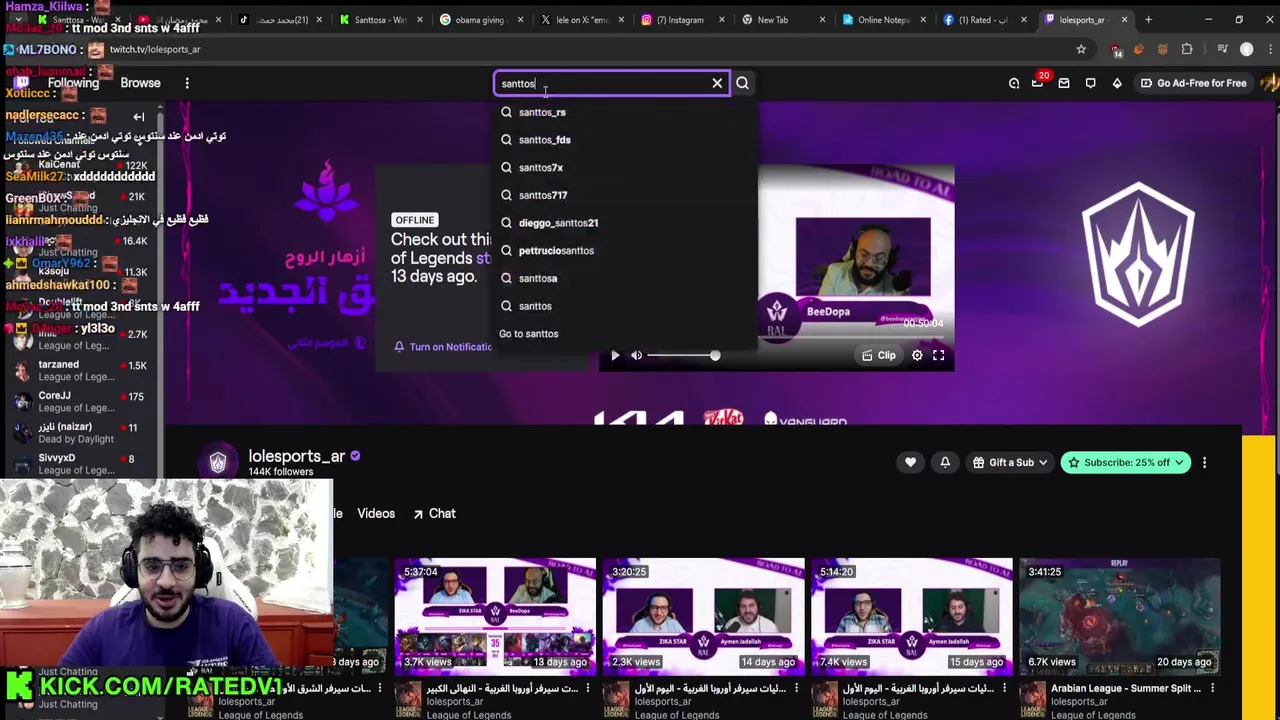The height and width of the screenshot is (720, 1280).
Task: Open the Get Bits diamond icon
Action: coord(1117,83)
